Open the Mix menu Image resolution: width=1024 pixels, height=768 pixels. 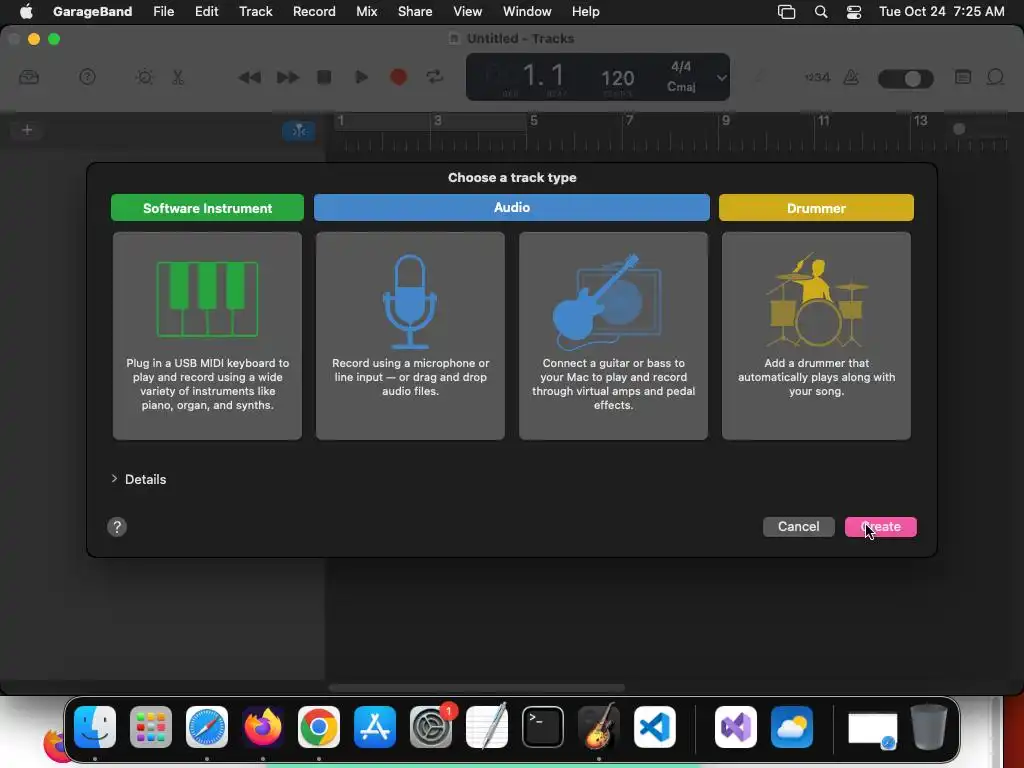click(366, 12)
